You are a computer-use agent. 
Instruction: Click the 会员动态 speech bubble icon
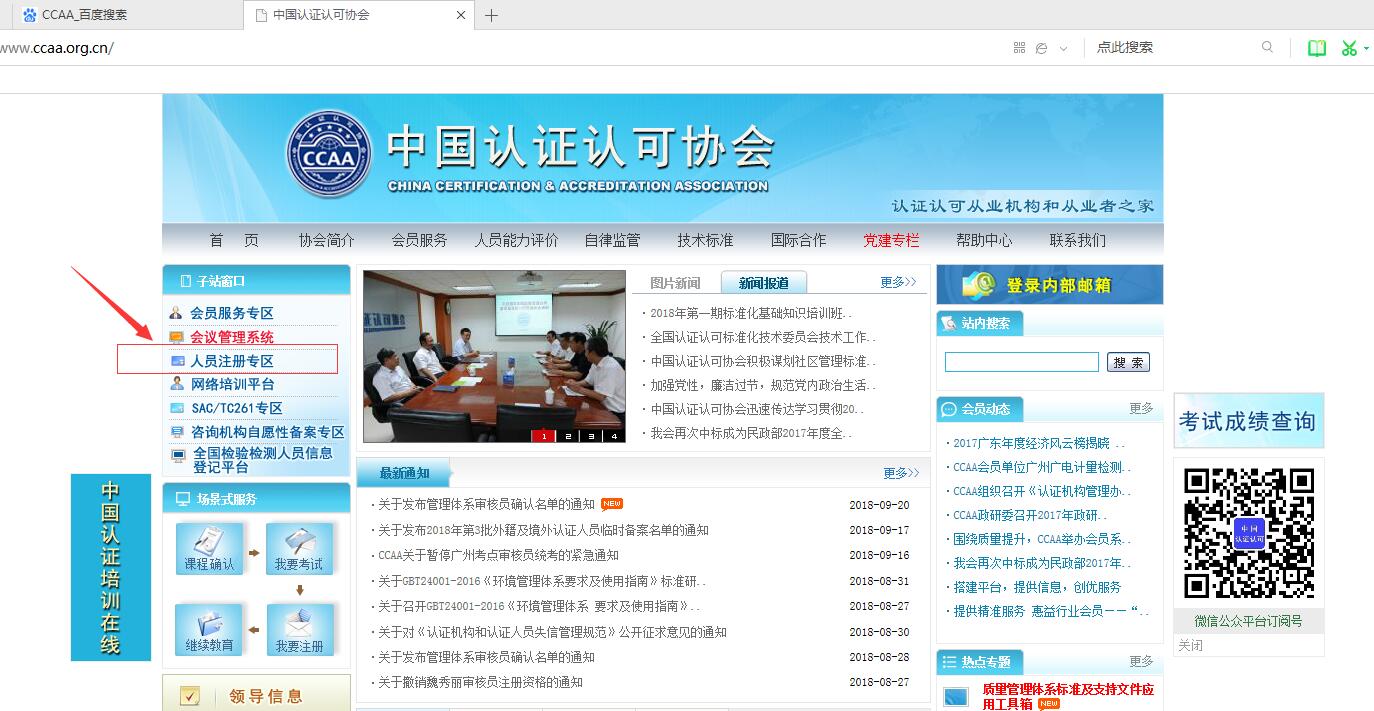949,409
